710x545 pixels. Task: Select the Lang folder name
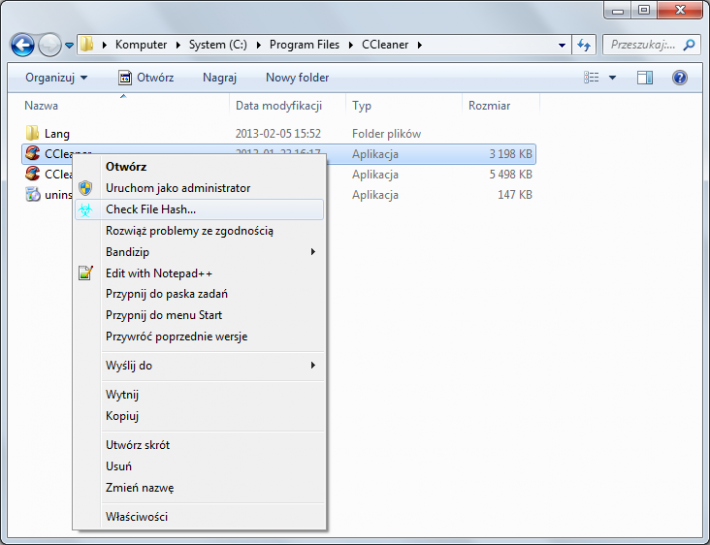[x=57, y=134]
